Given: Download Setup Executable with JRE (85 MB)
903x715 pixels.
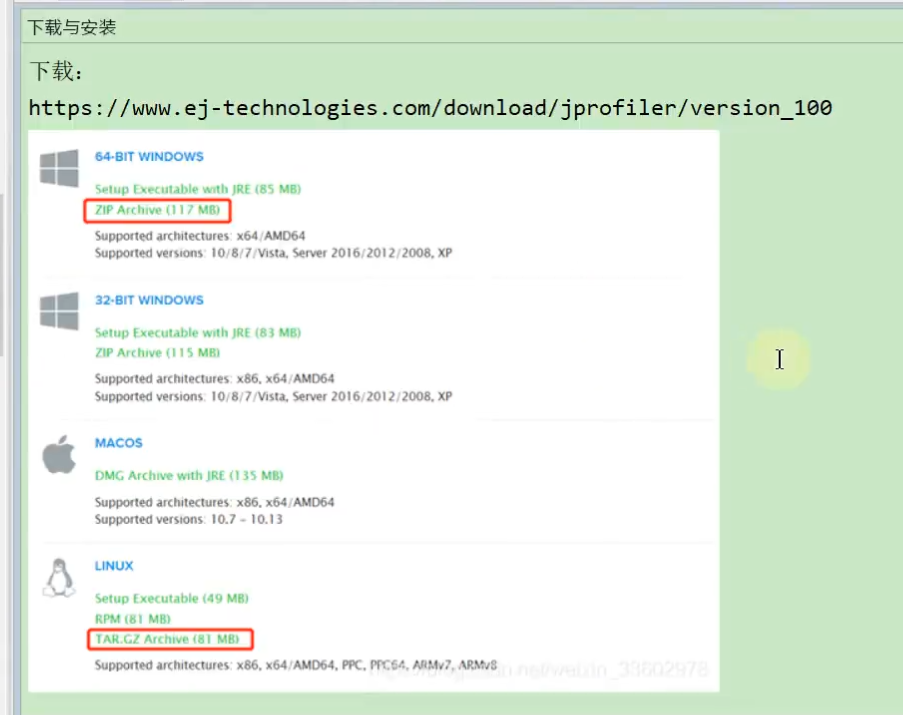Looking at the screenshot, I should pyautogui.click(x=198, y=189).
